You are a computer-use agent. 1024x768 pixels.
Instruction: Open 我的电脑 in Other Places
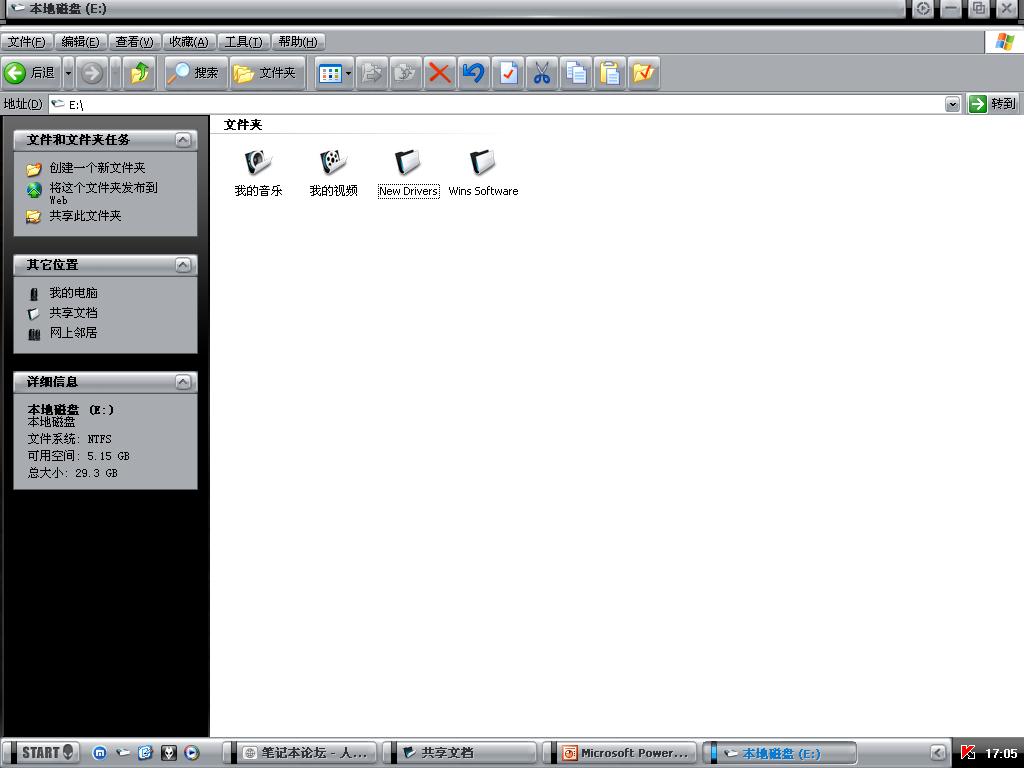coord(73,293)
